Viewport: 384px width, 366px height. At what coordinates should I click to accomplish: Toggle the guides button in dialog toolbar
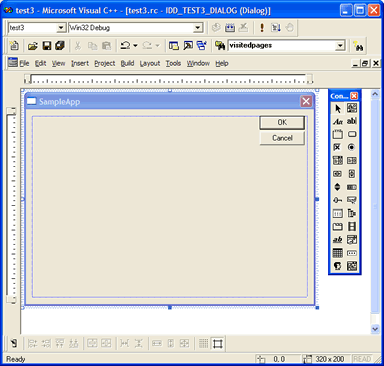pyautogui.click(x=218, y=343)
